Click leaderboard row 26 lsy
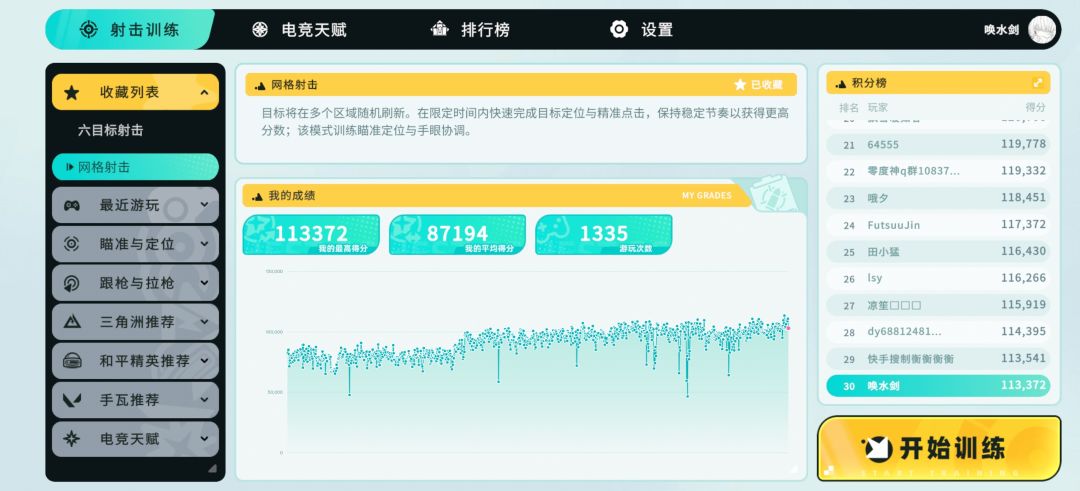1080x491 pixels. point(938,278)
